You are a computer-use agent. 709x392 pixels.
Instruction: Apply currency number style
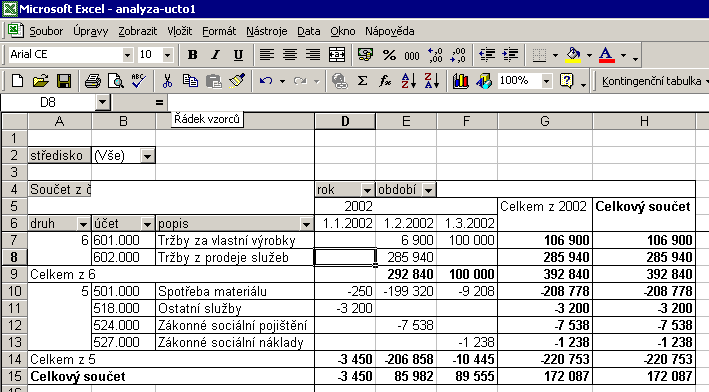(x=365, y=55)
